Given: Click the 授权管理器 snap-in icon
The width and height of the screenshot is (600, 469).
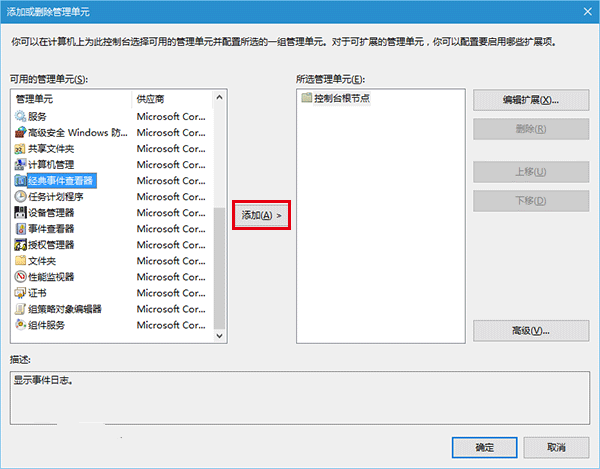Looking at the screenshot, I should (x=20, y=245).
